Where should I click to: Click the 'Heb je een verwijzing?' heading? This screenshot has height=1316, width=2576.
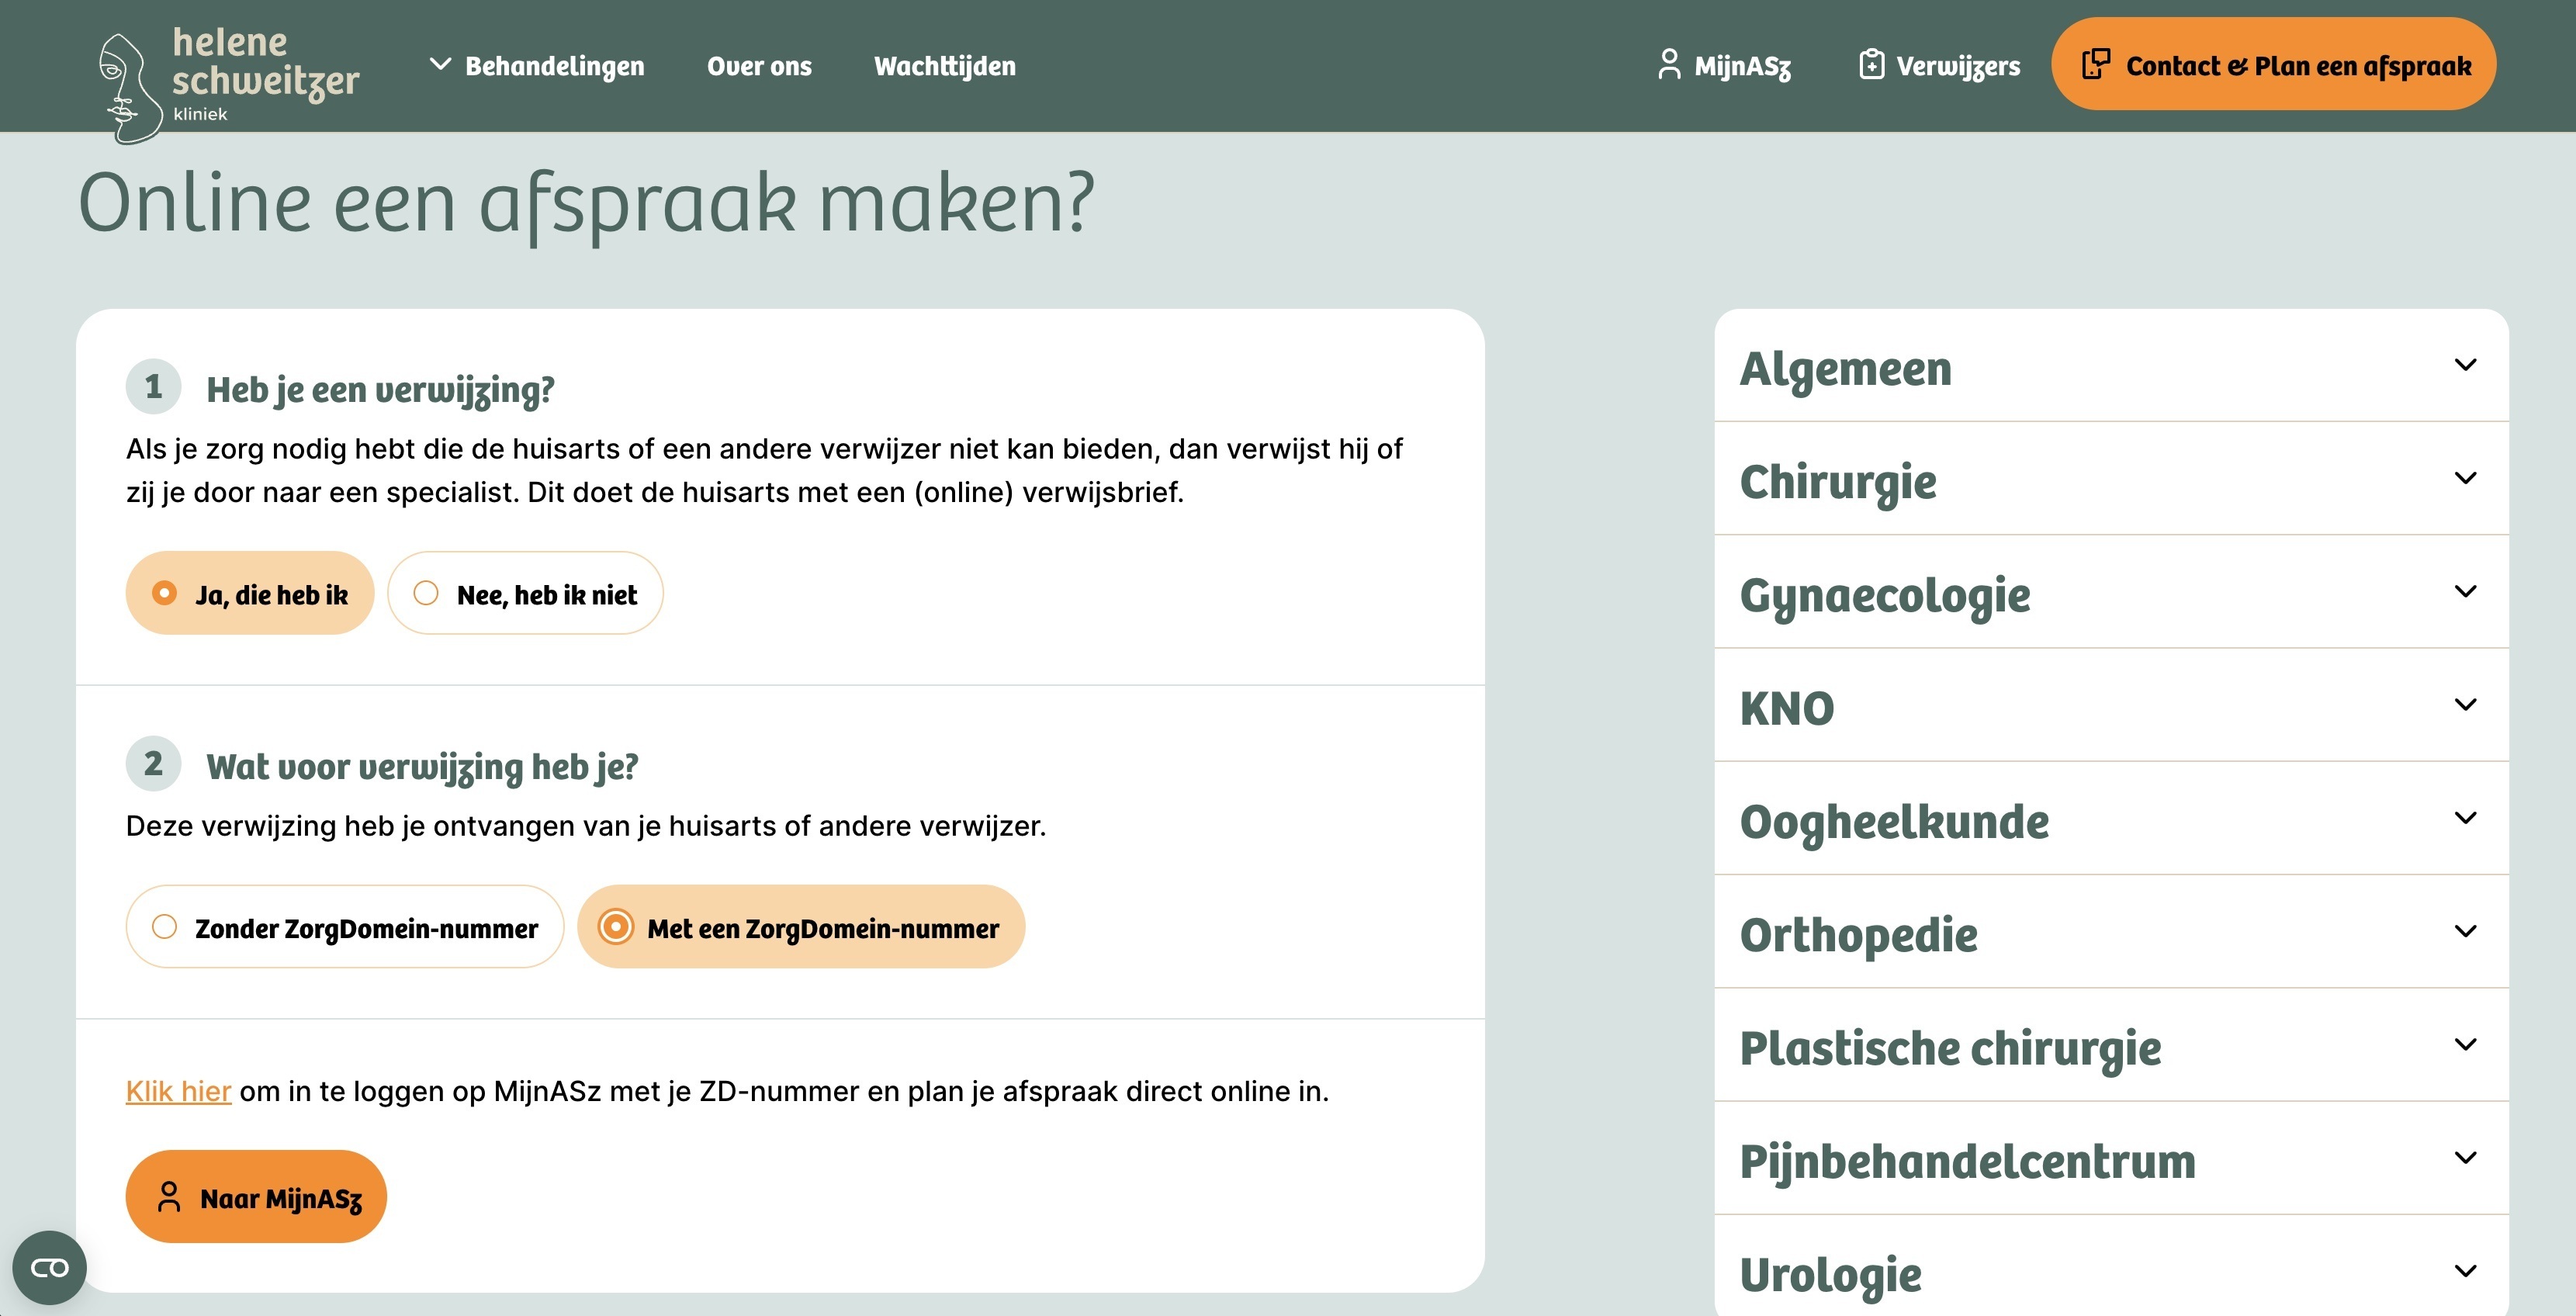(380, 390)
